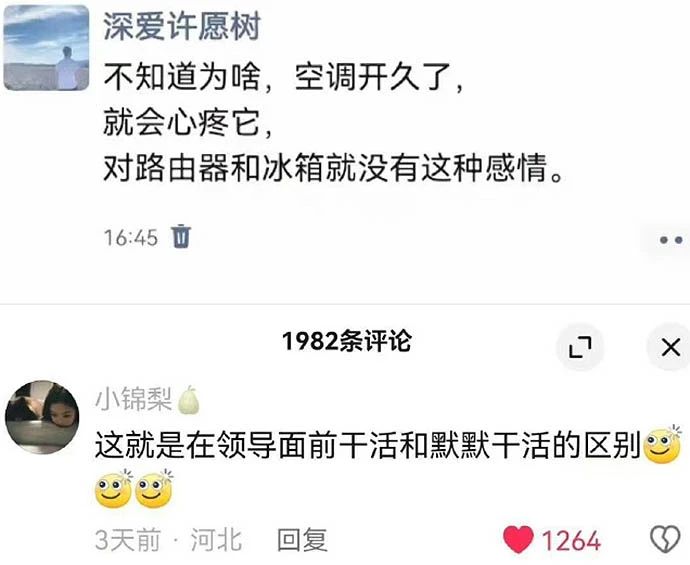Dislike the comment with broken heart icon
690x565 pixels.
coord(665,539)
